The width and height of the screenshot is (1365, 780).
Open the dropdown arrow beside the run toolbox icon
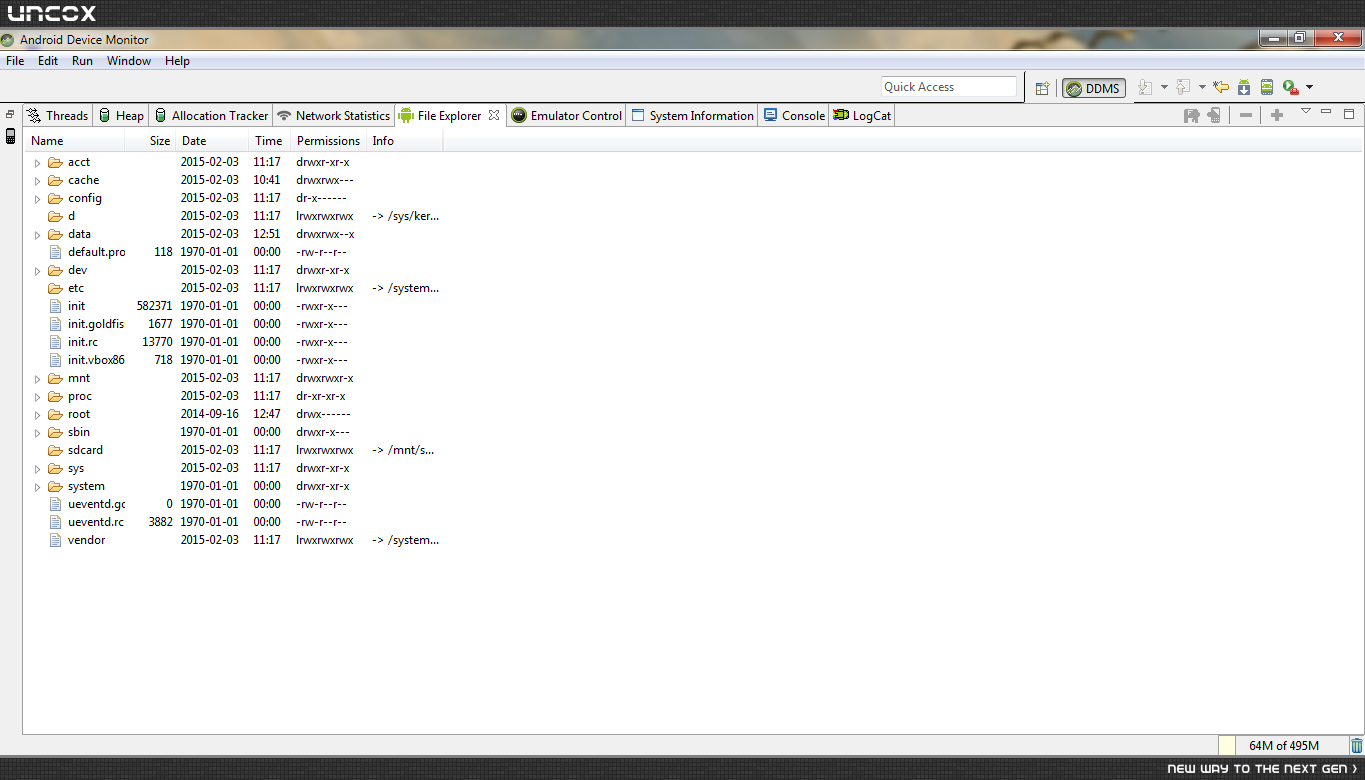click(1309, 87)
